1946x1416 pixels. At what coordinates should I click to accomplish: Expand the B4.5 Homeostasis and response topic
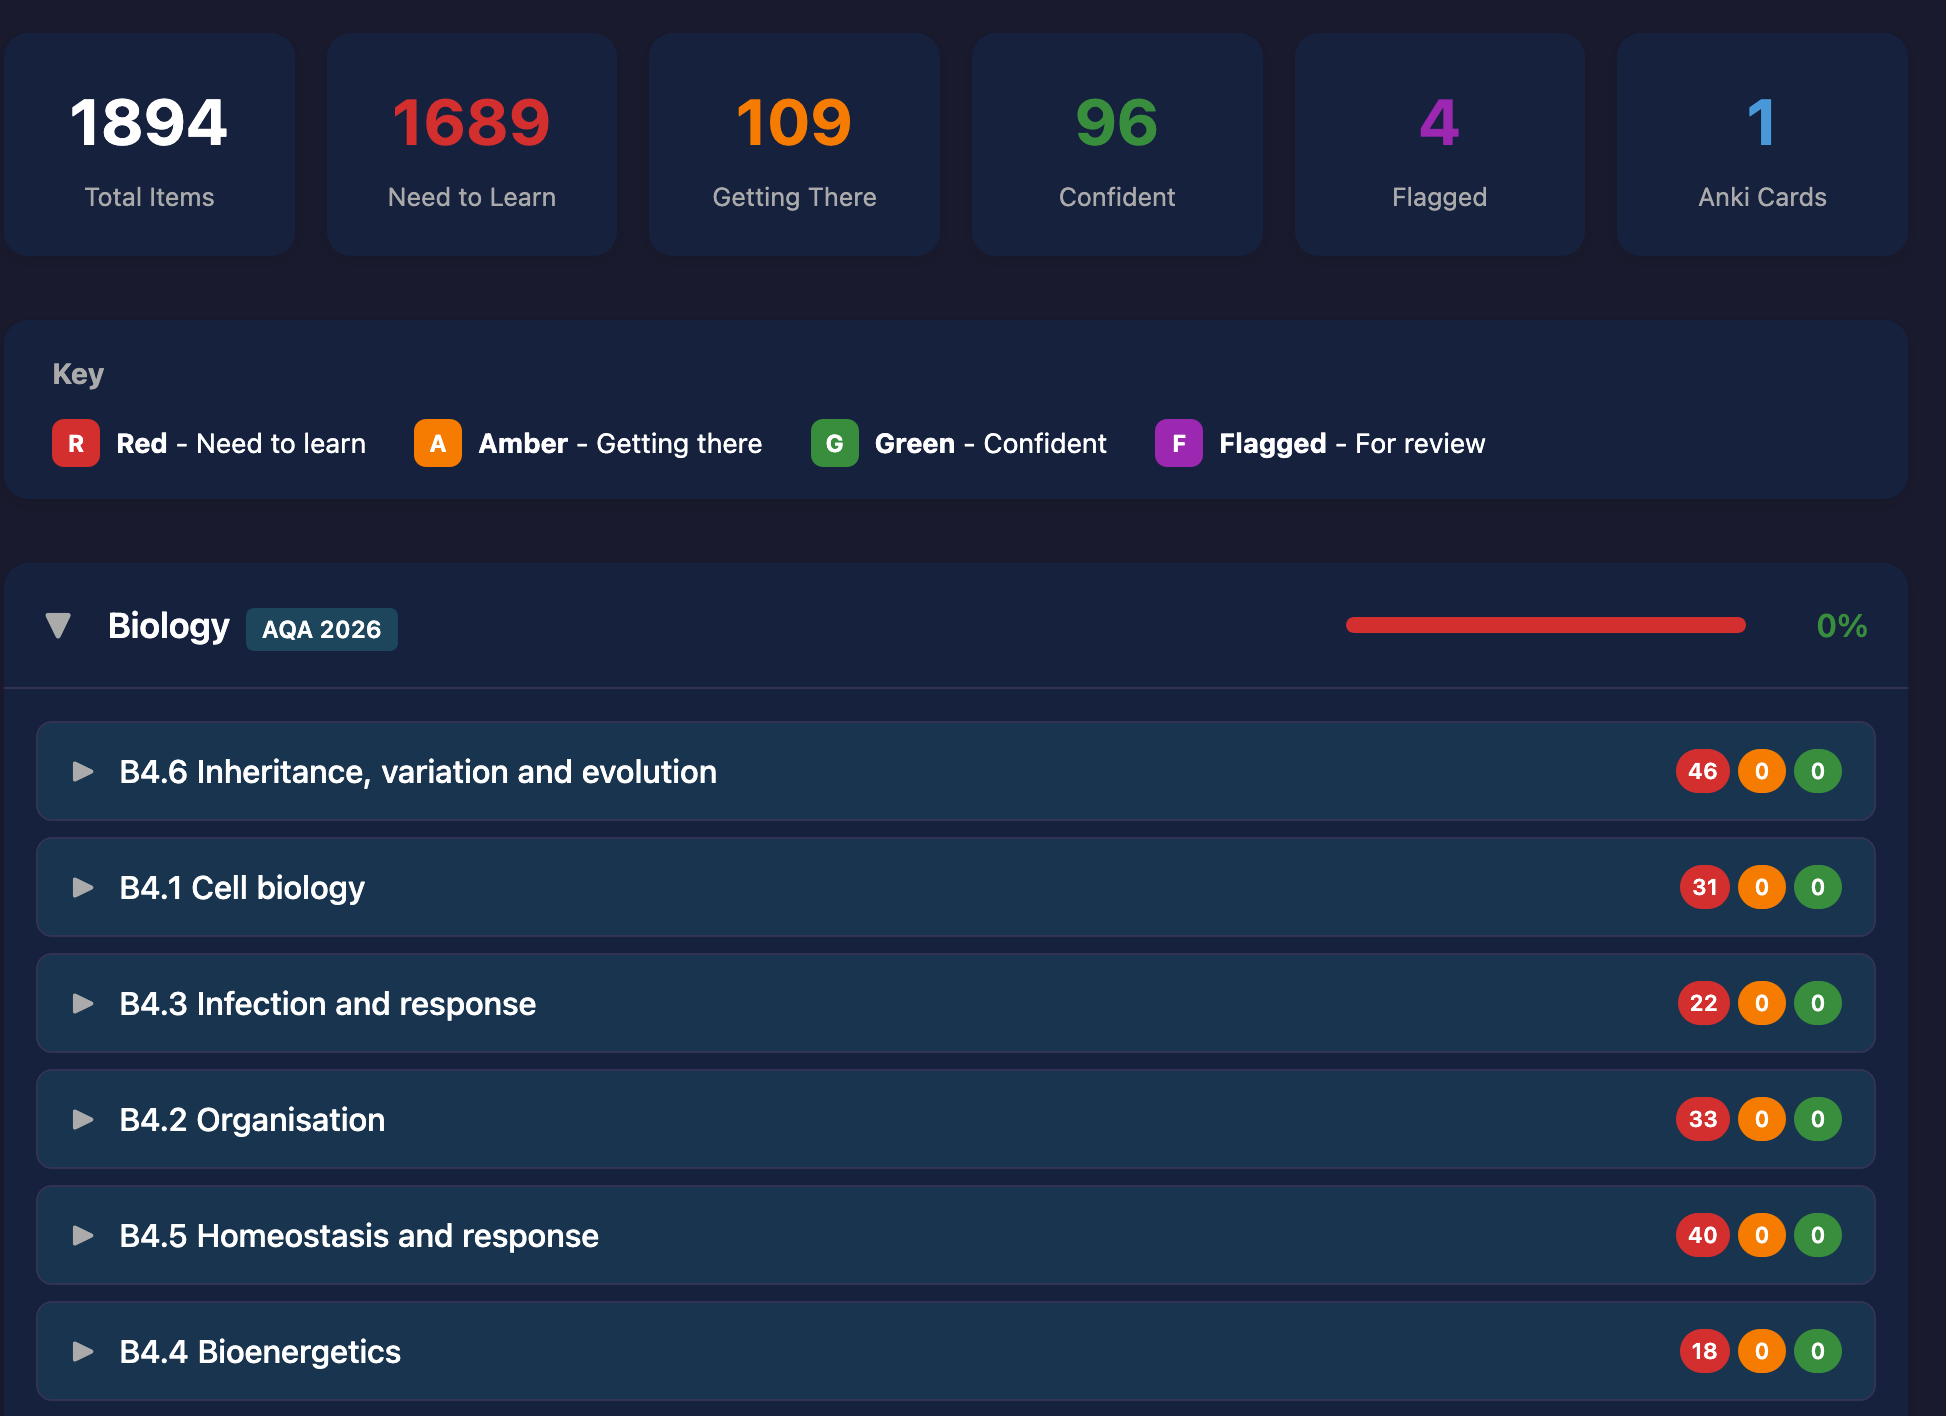pos(82,1235)
